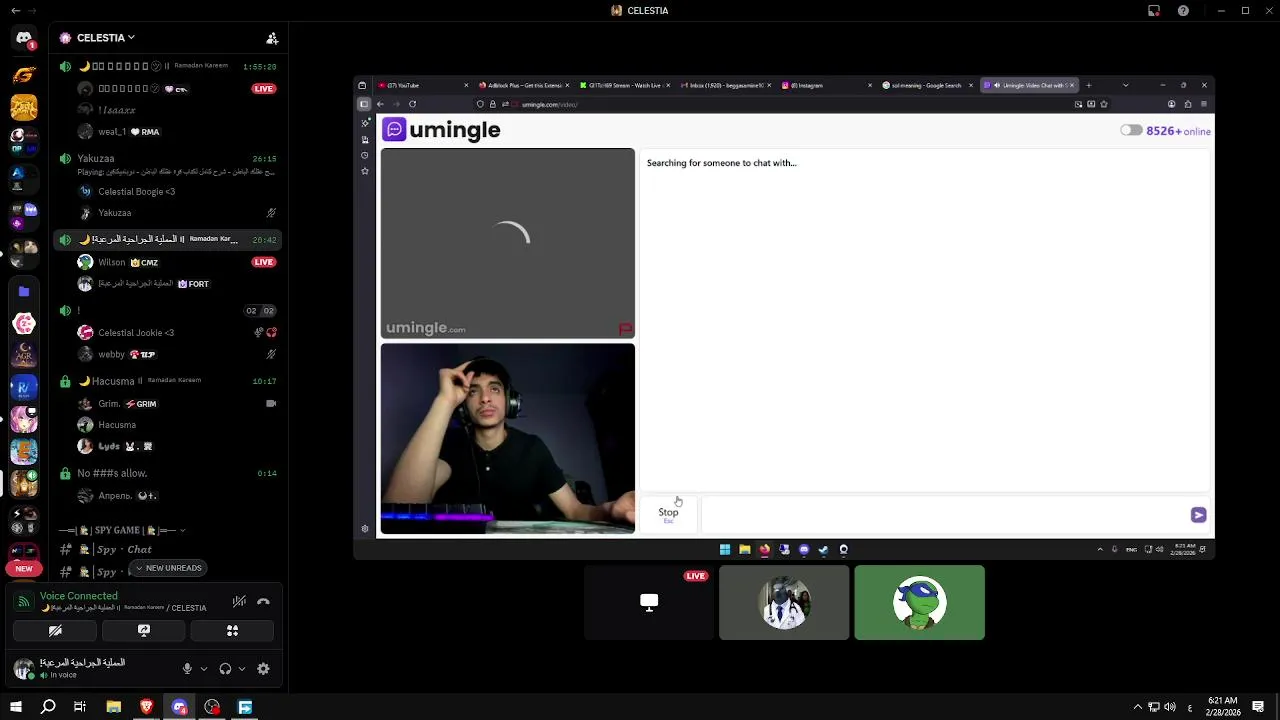
Task: Open Discord from Windows taskbar
Action: click(x=179, y=707)
